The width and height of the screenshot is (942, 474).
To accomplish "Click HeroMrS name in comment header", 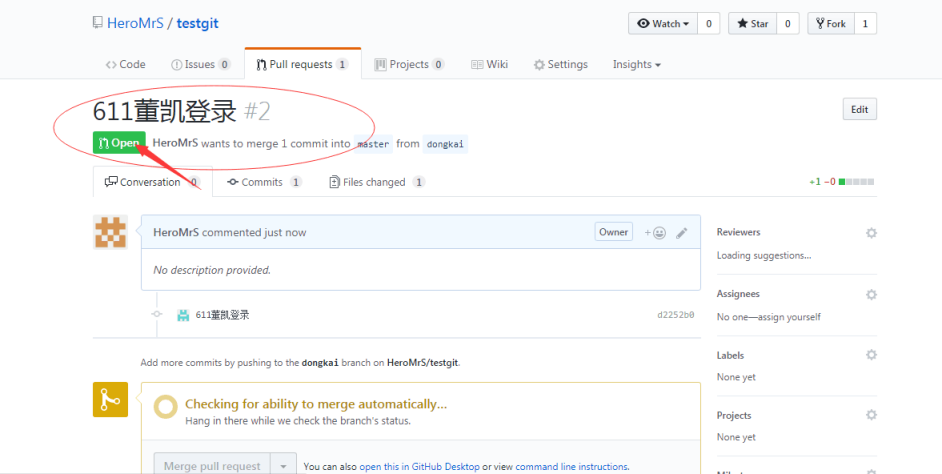I will click(x=176, y=232).
